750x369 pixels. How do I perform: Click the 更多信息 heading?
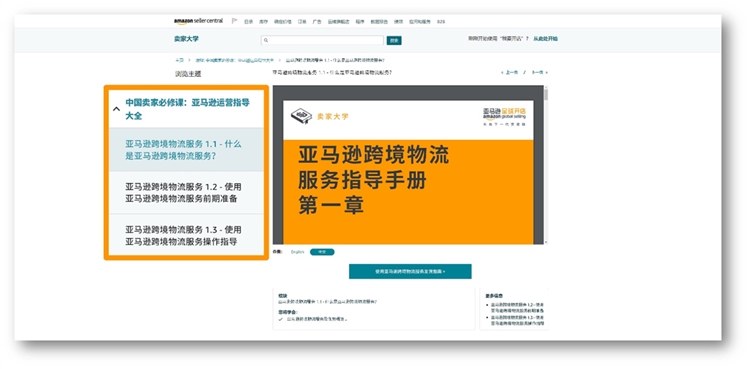pos(494,296)
